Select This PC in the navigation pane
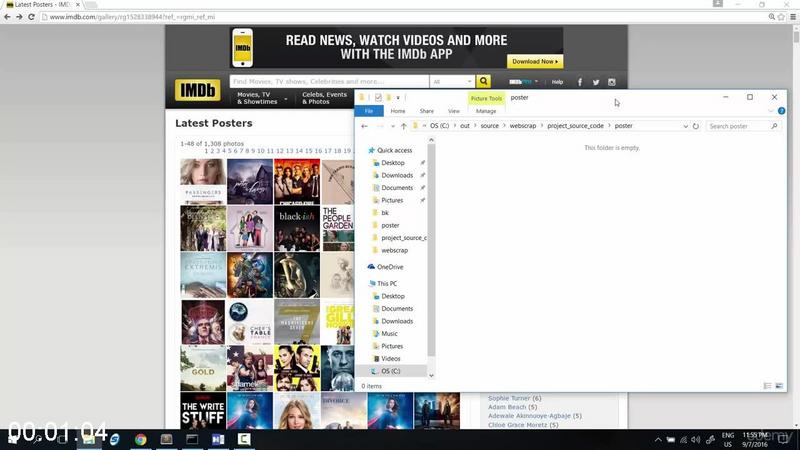This screenshot has height=450, width=800. coord(387,284)
